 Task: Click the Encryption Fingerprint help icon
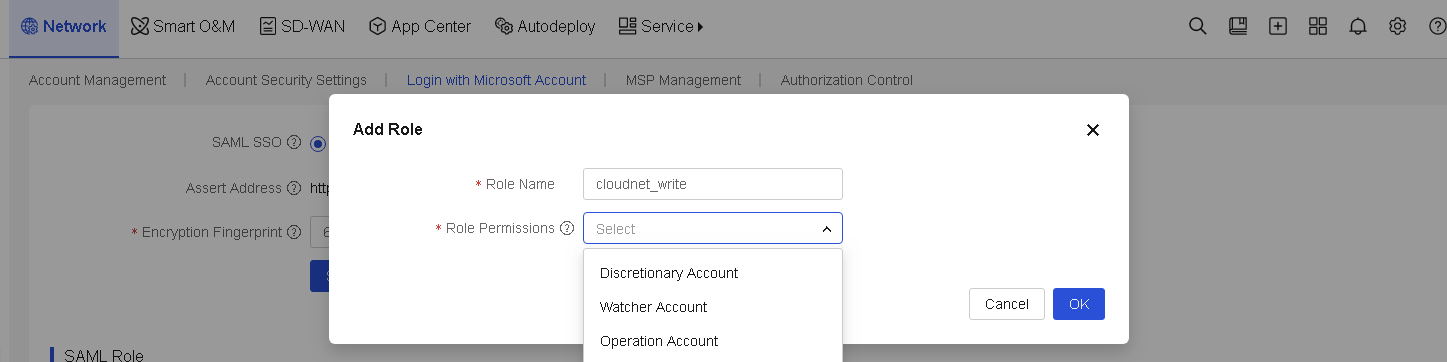pos(294,231)
